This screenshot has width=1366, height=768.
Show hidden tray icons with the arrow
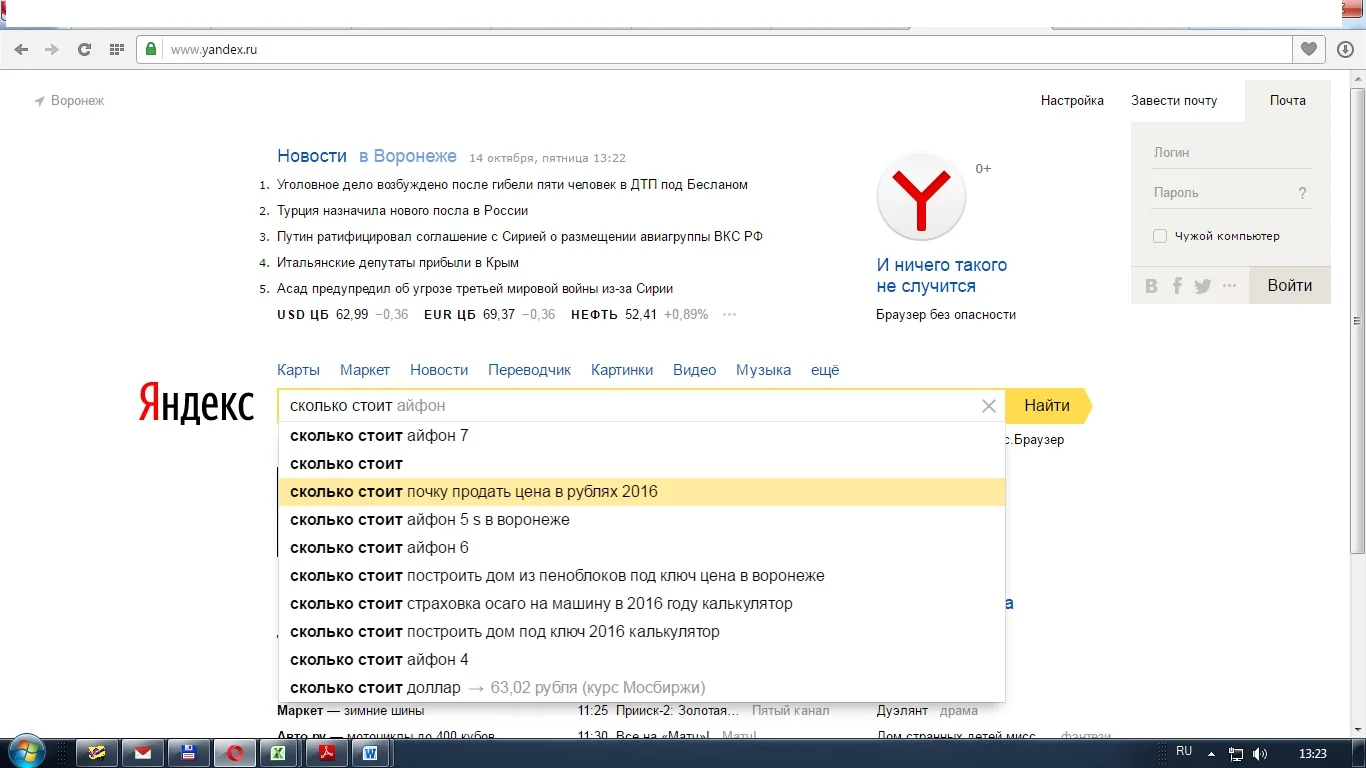[x=1210, y=752]
